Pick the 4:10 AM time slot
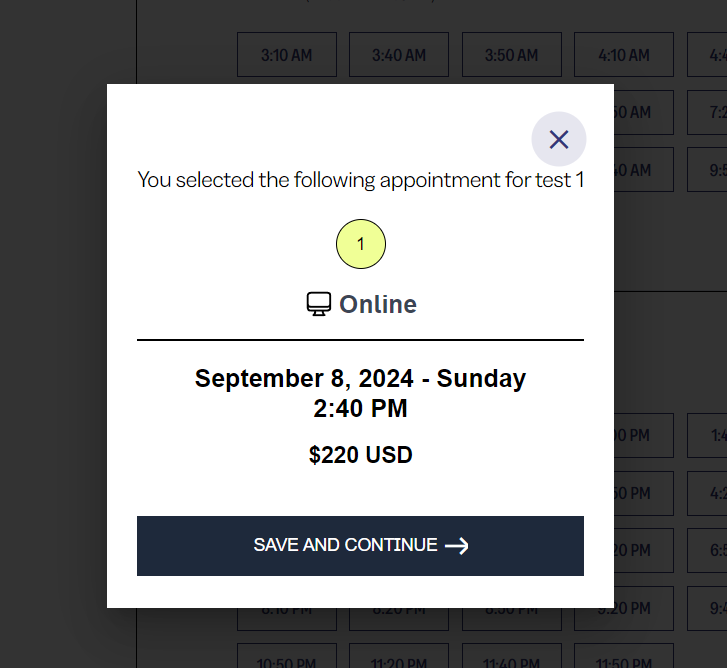 coord(623,55)
